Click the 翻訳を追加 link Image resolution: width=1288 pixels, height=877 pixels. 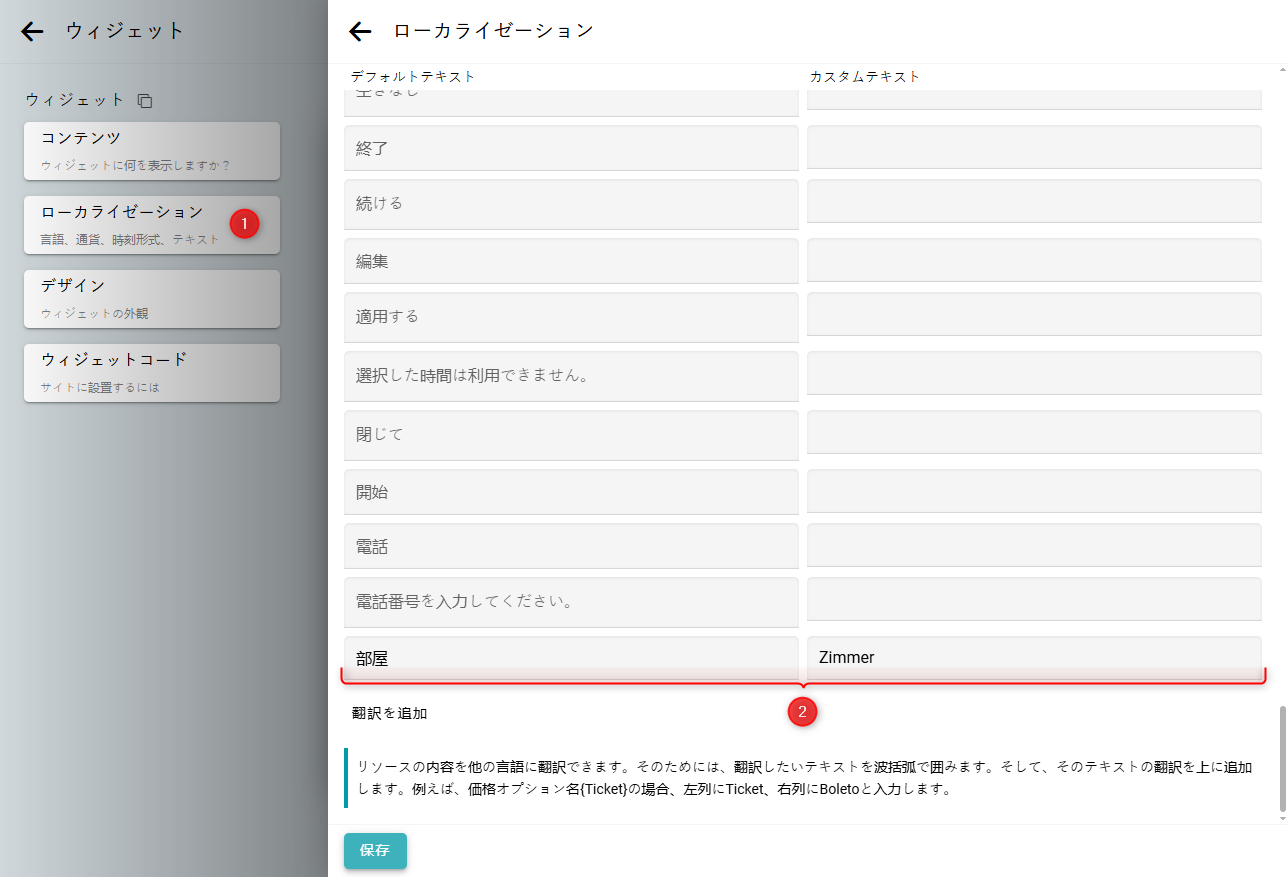[390, 713]
